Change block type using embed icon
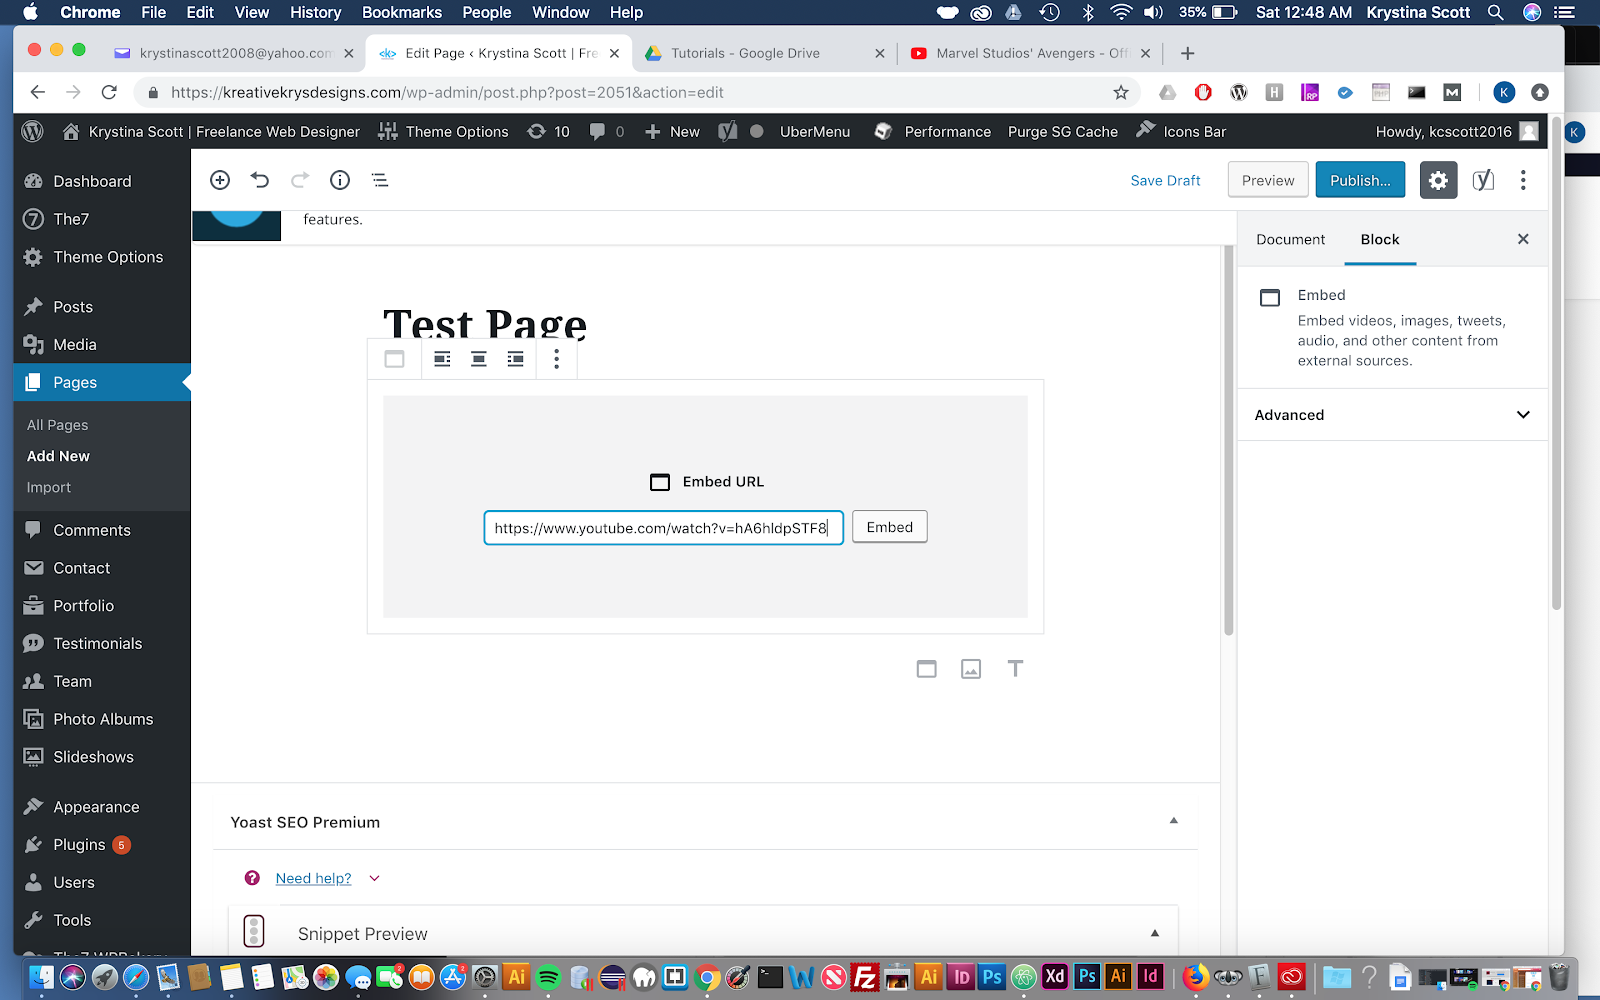Image resolution: width=1600 pixels, height=1000 pixels. (394, 359)
